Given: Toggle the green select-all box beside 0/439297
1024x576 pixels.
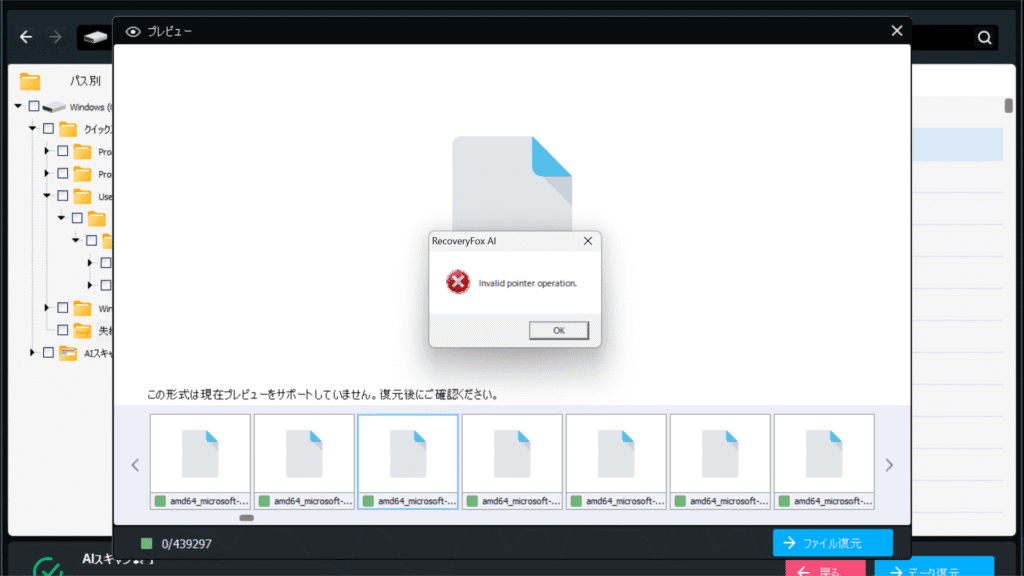Looking at the screenshot, I should (x=146, y=543).
